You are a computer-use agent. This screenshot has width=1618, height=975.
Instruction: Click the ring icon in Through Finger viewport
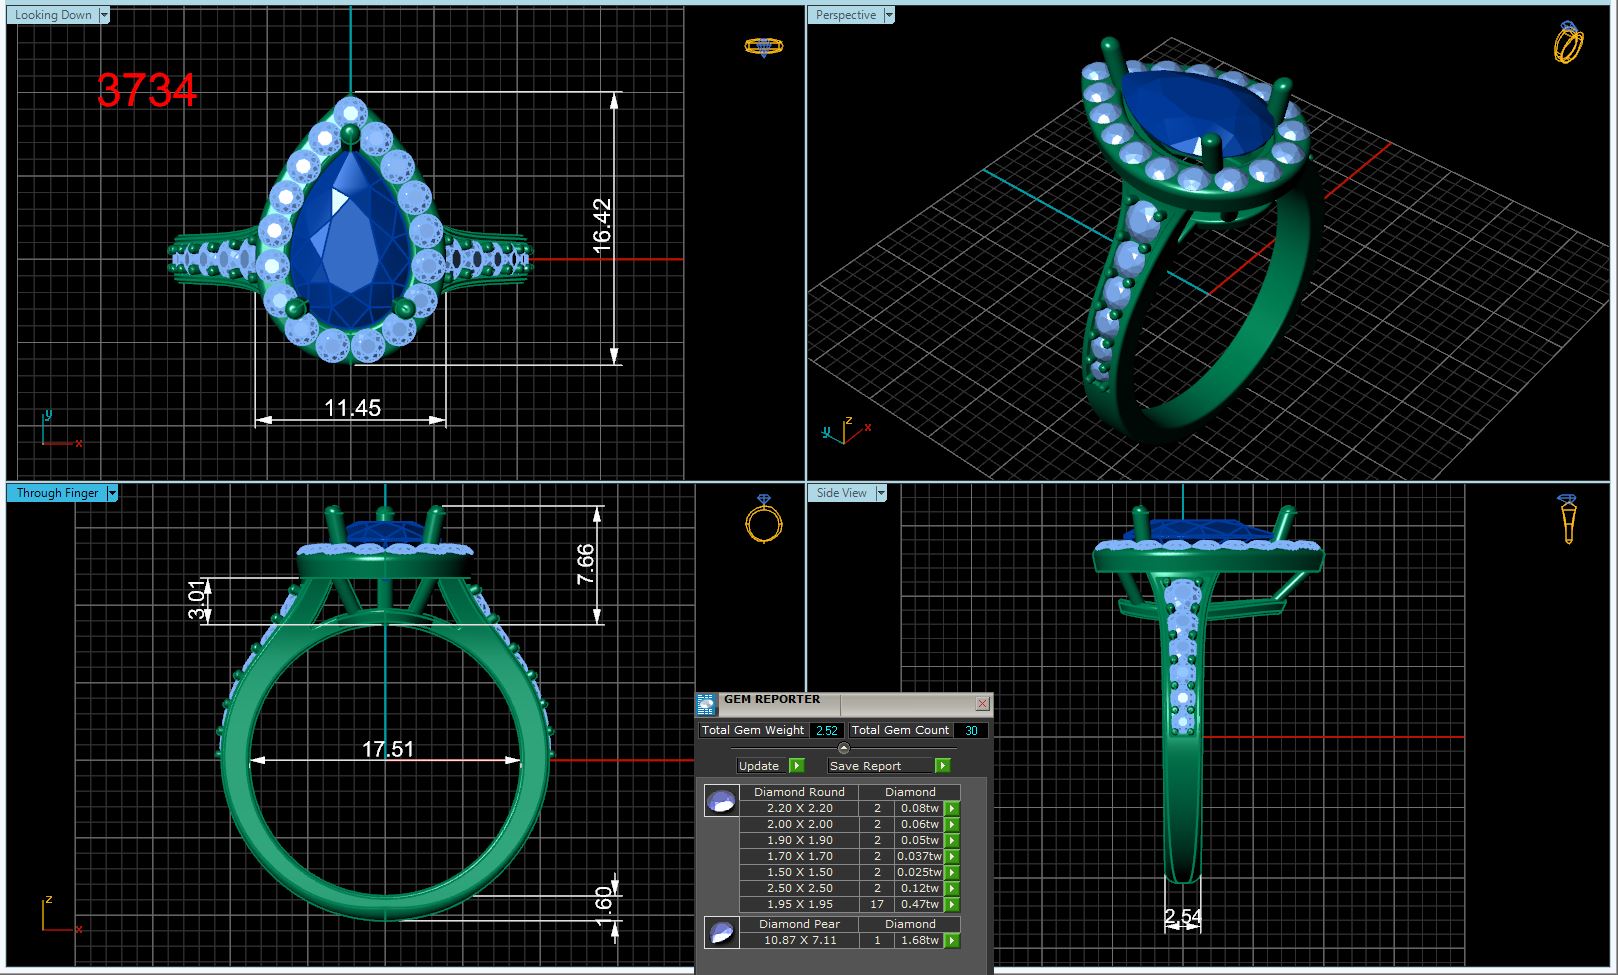[764, 520]
